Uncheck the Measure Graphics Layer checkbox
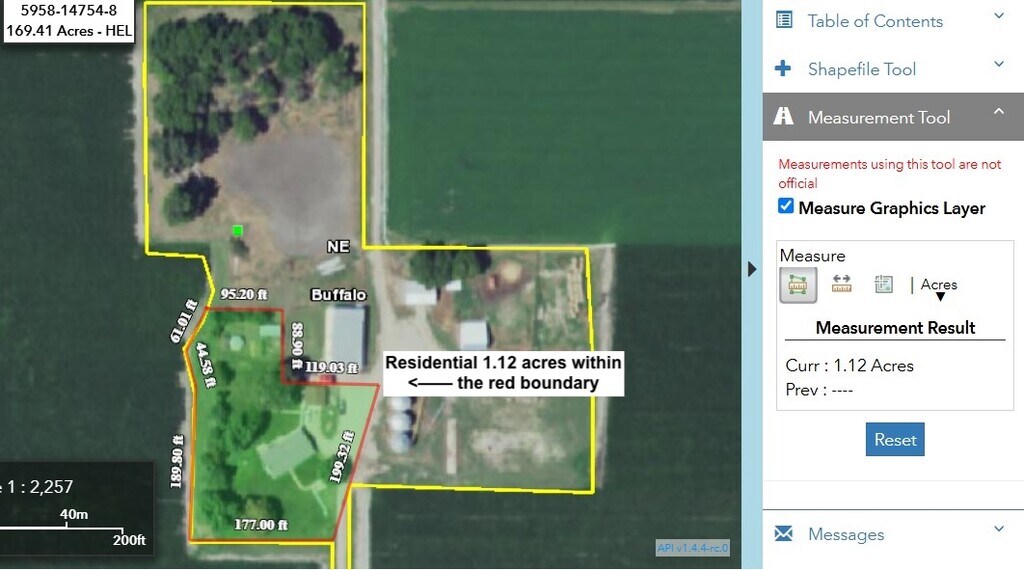This screenshot has width=1024, height=570. [786, 206]
